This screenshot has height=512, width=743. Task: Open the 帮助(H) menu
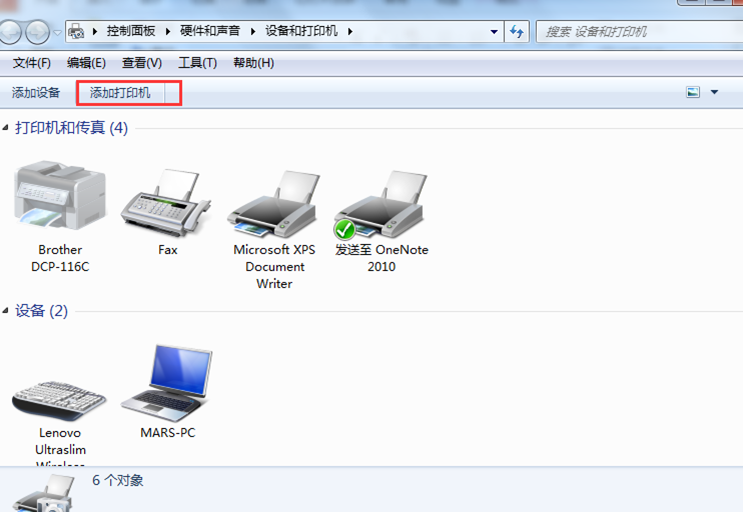pyautogui.click(x=254, y=63)
